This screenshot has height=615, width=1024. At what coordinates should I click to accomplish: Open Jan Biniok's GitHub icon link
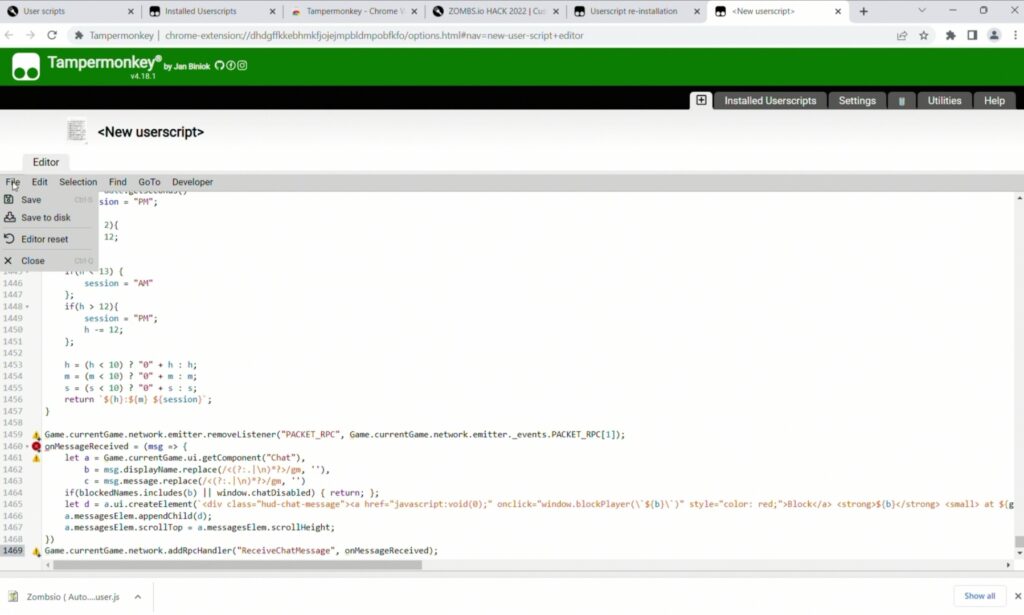pyautogui.click(x=219, y=65)
